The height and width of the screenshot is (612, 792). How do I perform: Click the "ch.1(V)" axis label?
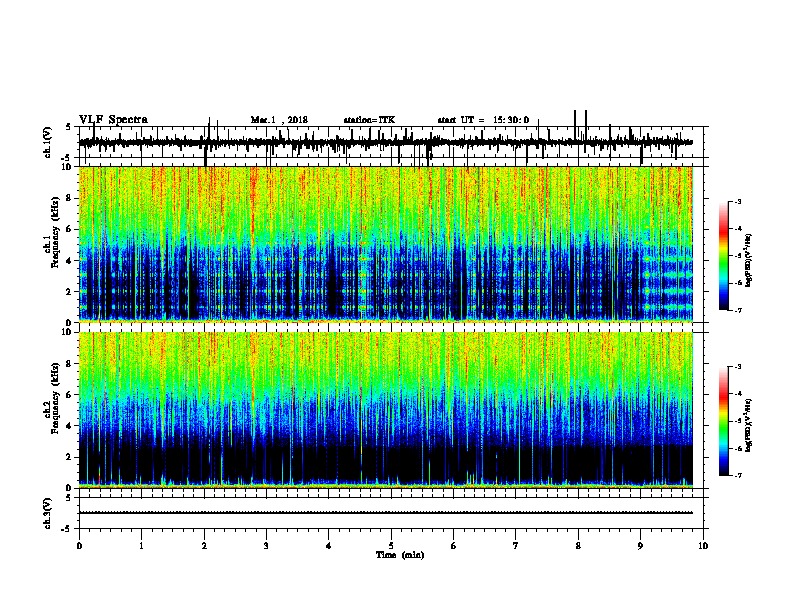click(x=48, y=142)
